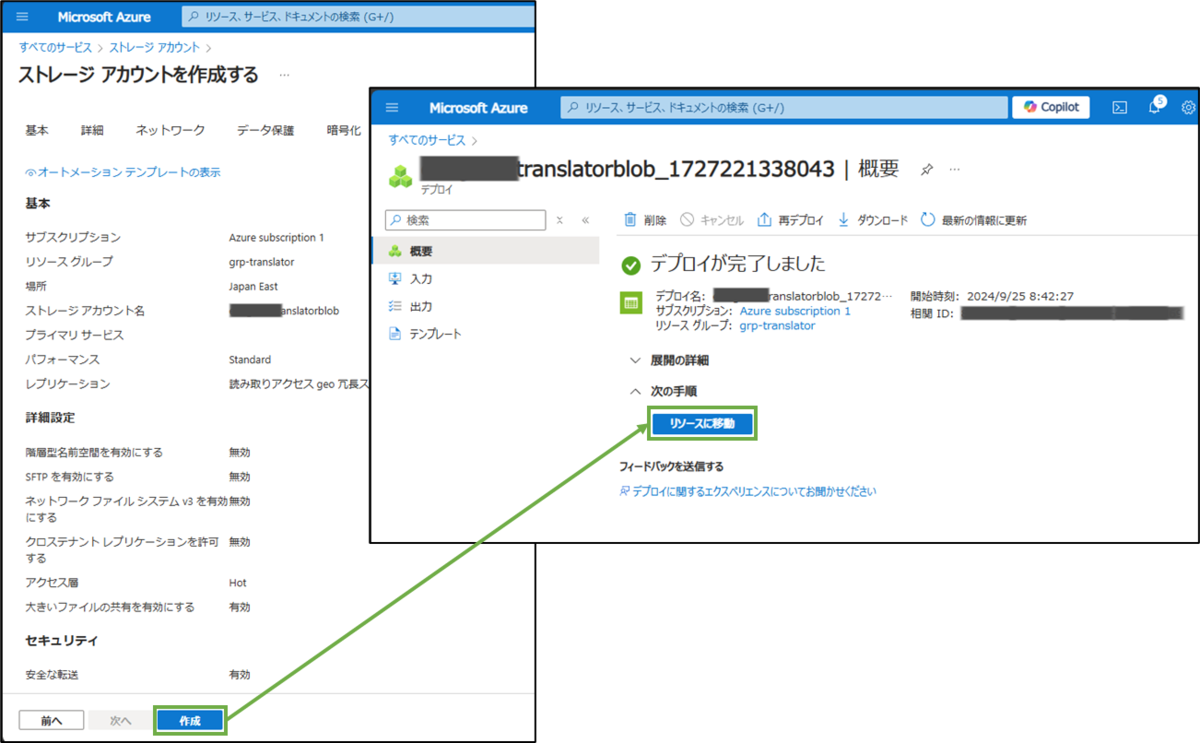This screenshot has width=1200, height=743.
Task: Open hamburger menu in storage account window
Action: 23,18
